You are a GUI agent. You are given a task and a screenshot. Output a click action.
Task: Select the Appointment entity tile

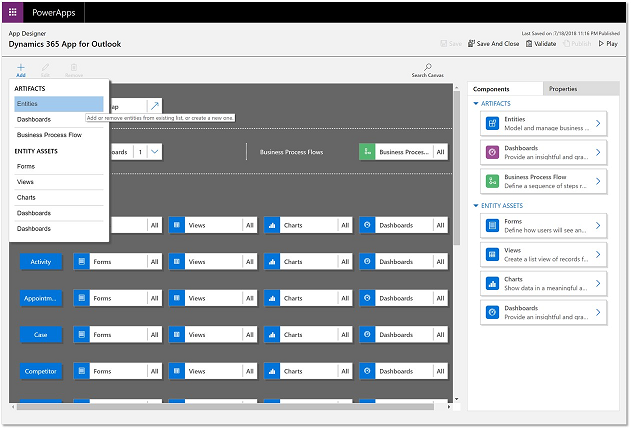pos(41,298)
